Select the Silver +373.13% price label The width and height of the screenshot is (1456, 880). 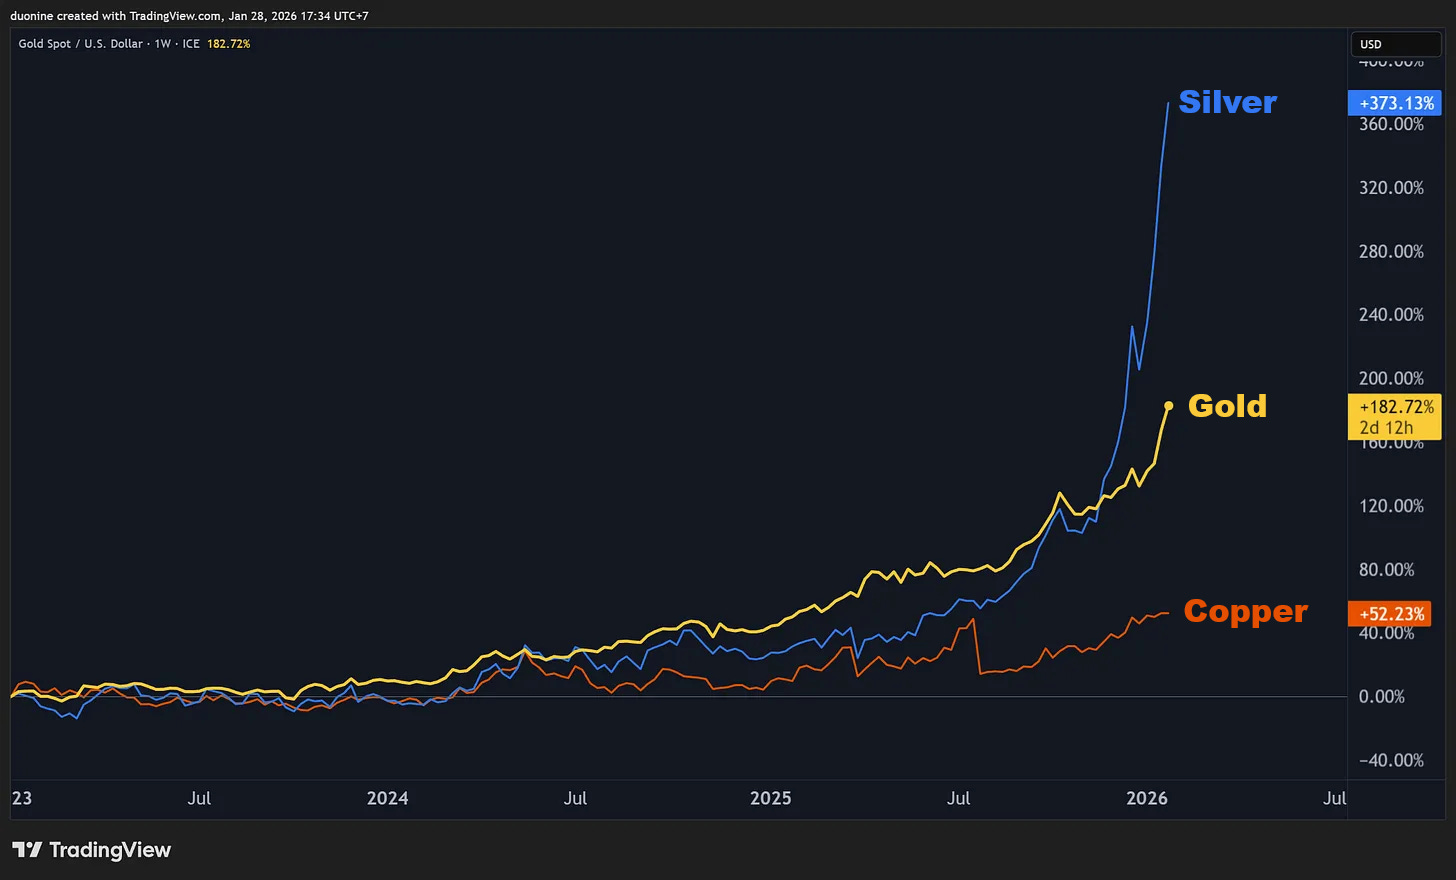(x=1395, y=103)
